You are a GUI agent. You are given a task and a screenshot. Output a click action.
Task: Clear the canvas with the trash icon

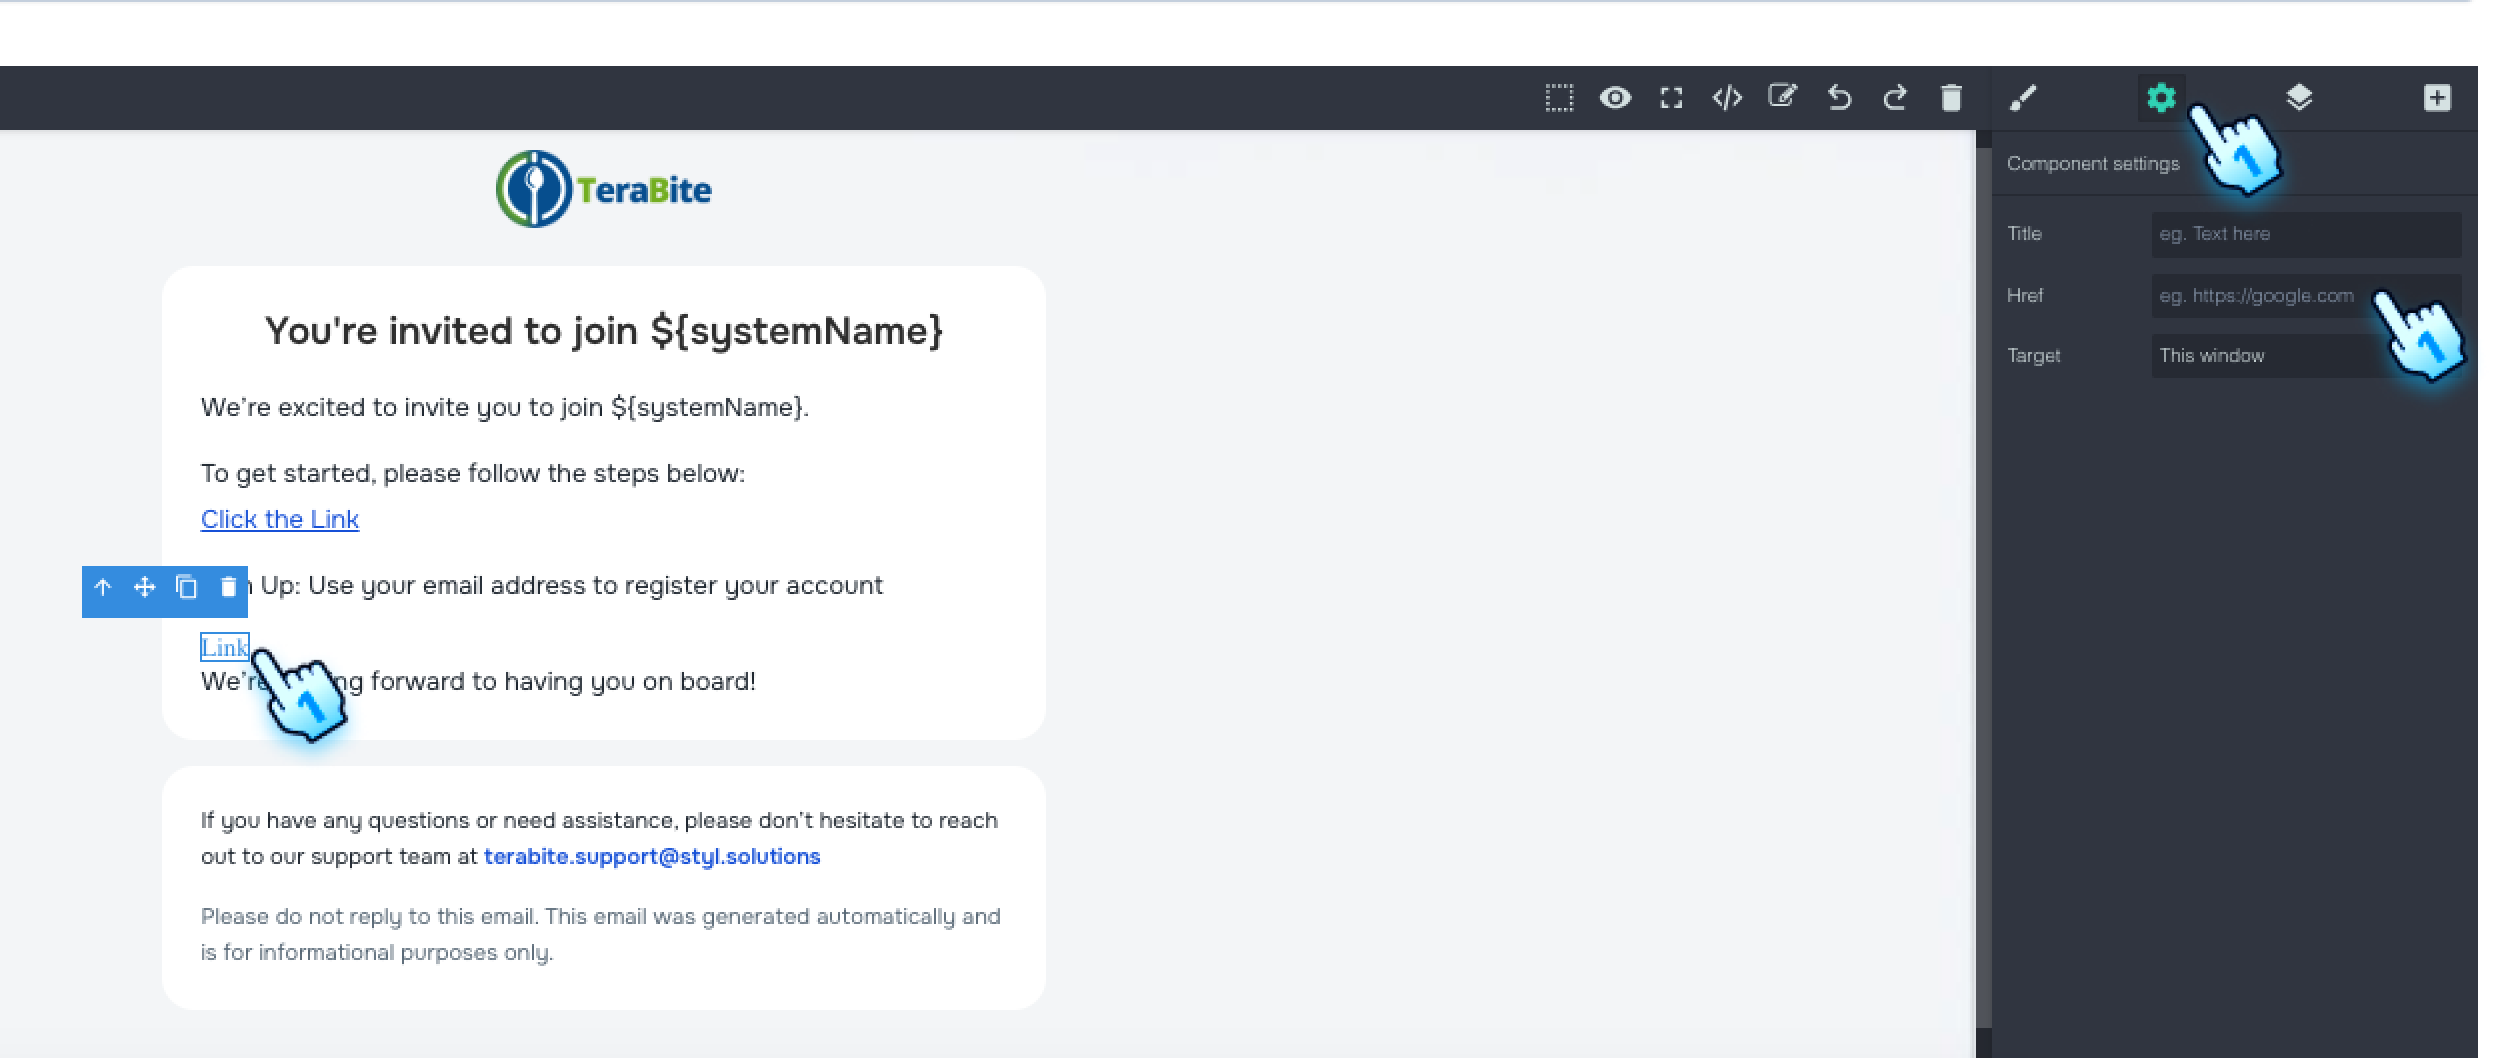click(x=1949, y=97)
